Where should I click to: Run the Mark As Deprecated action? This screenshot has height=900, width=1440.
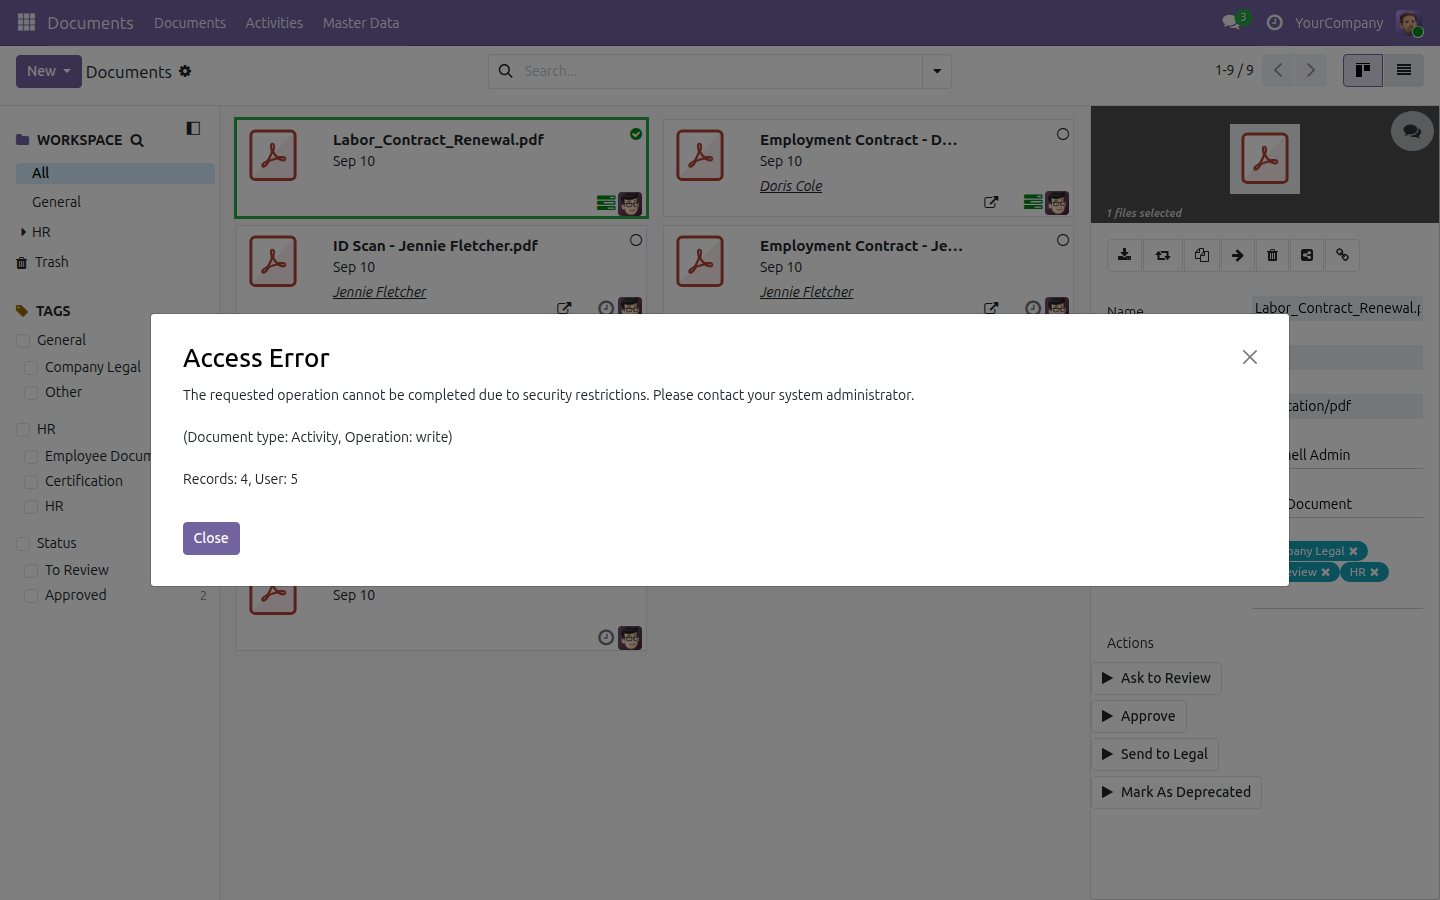(1176, 792)
